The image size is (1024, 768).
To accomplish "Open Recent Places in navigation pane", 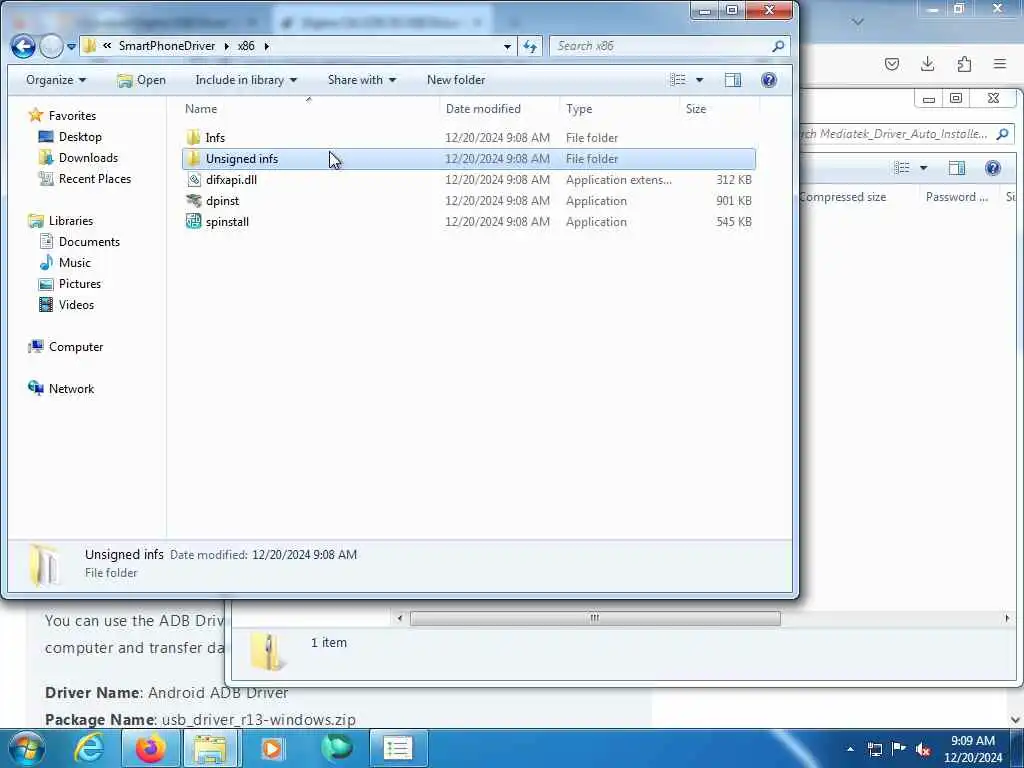I will click(95, 178).
